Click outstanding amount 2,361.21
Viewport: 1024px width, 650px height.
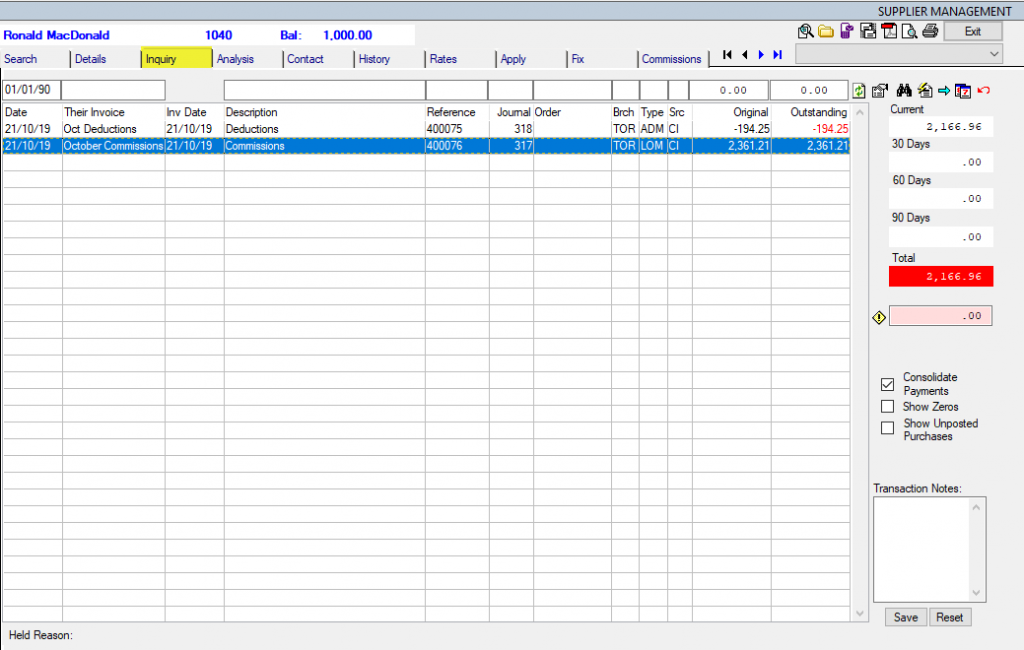point(827,146)
